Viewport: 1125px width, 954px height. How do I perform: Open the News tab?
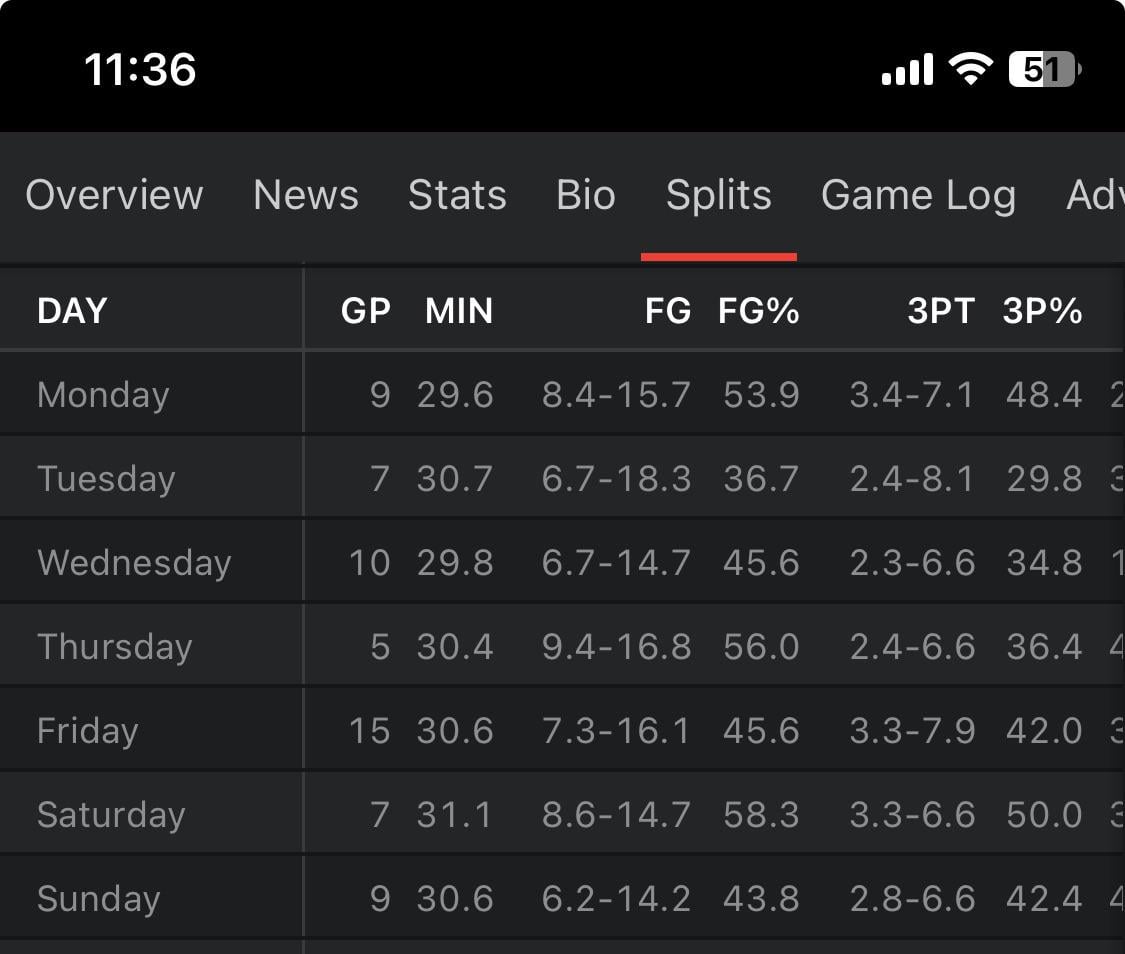click(x=306, y=195)
